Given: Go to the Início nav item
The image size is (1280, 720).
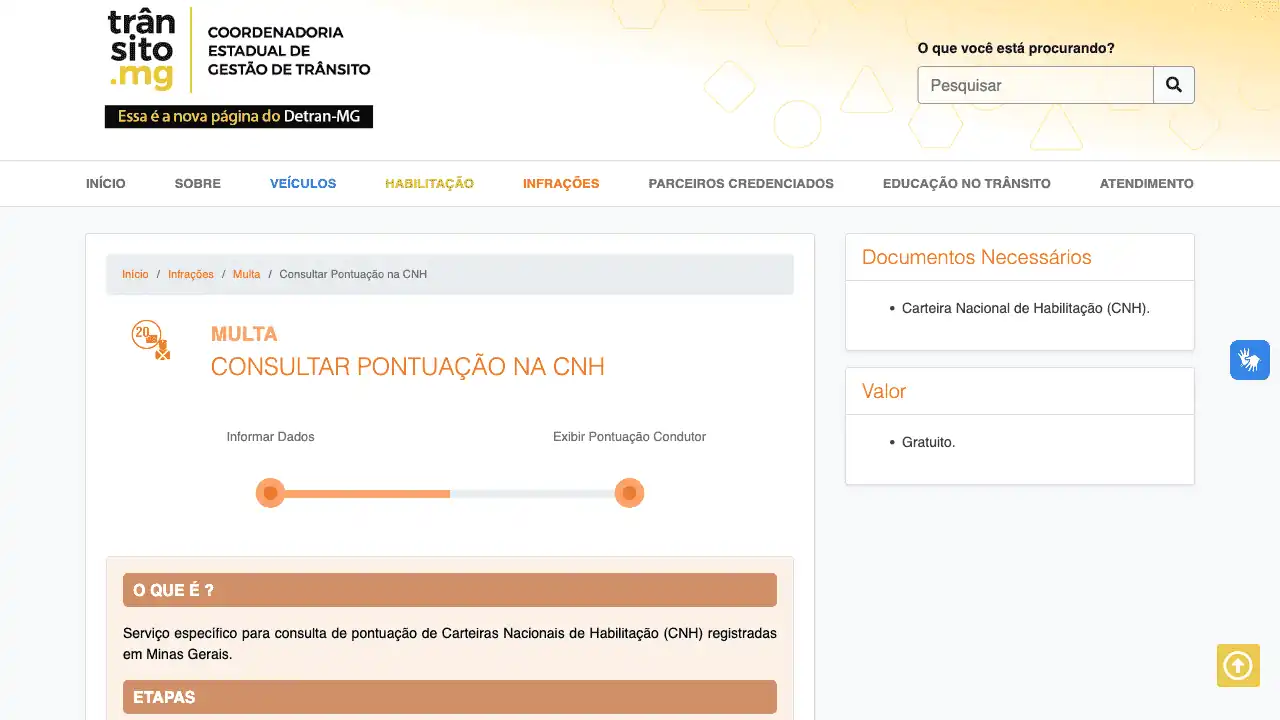Looking at the screenshot, I should tap(106, 183).
